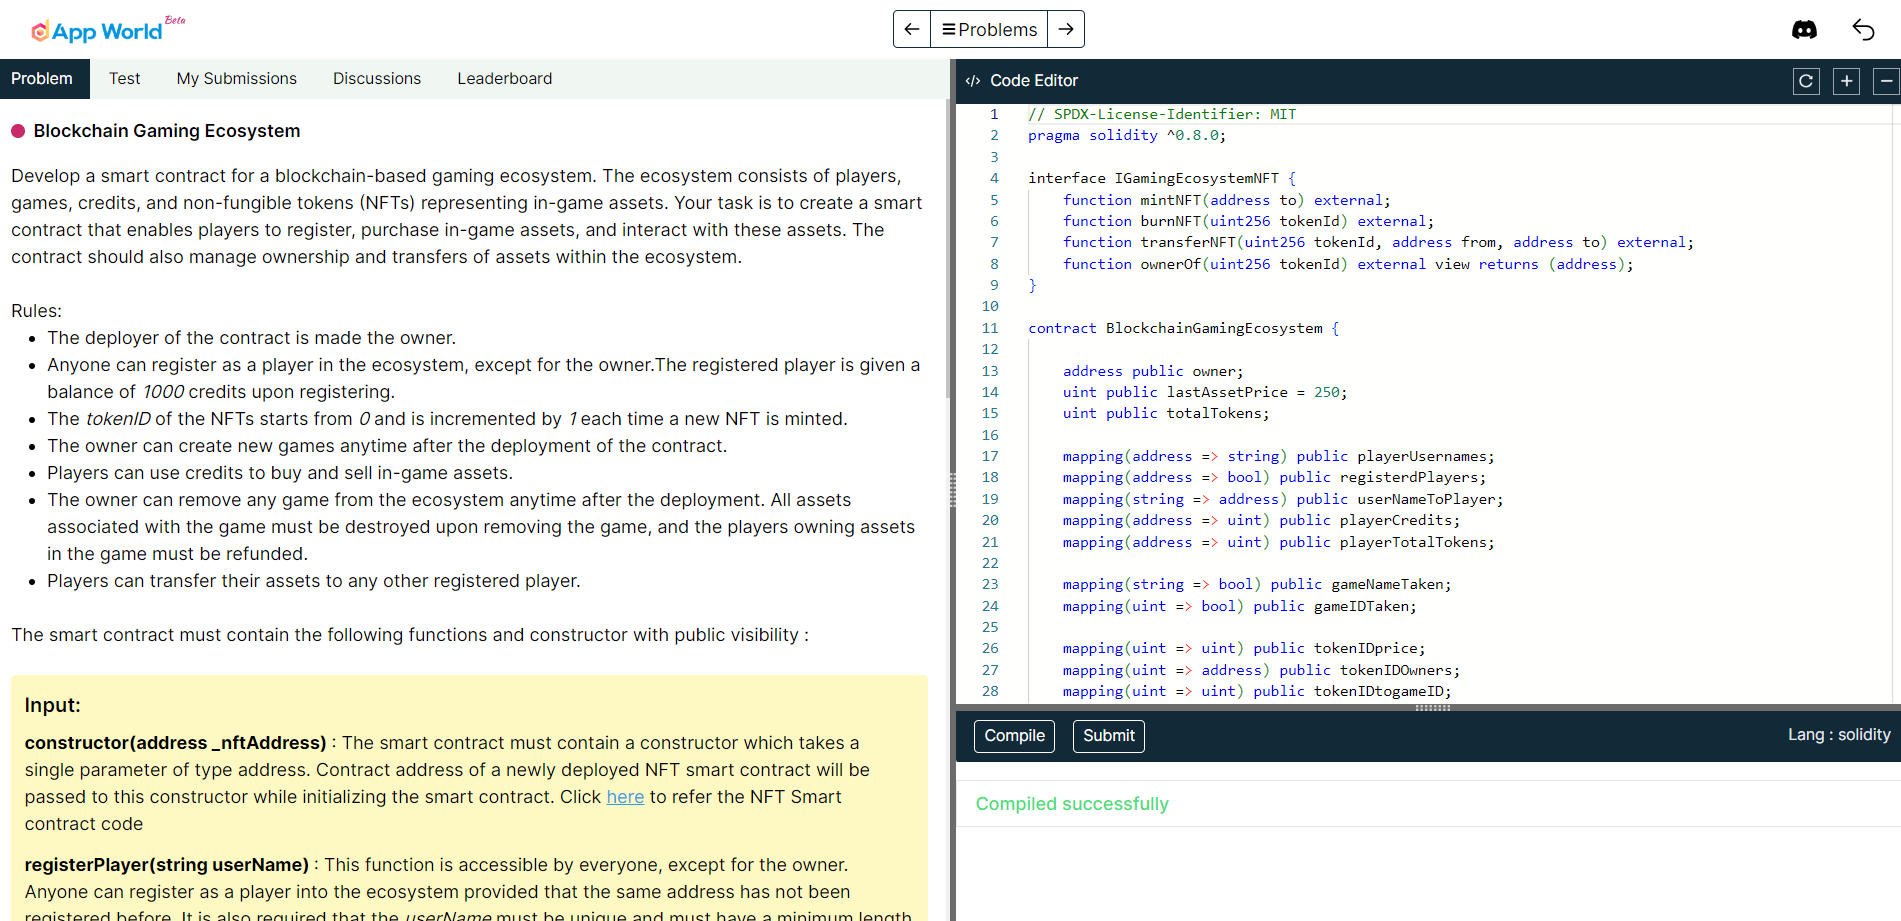Screen dimensions: 1901x921
Task: Click the back/undo arrow icon at top right
Action: 1863,30
